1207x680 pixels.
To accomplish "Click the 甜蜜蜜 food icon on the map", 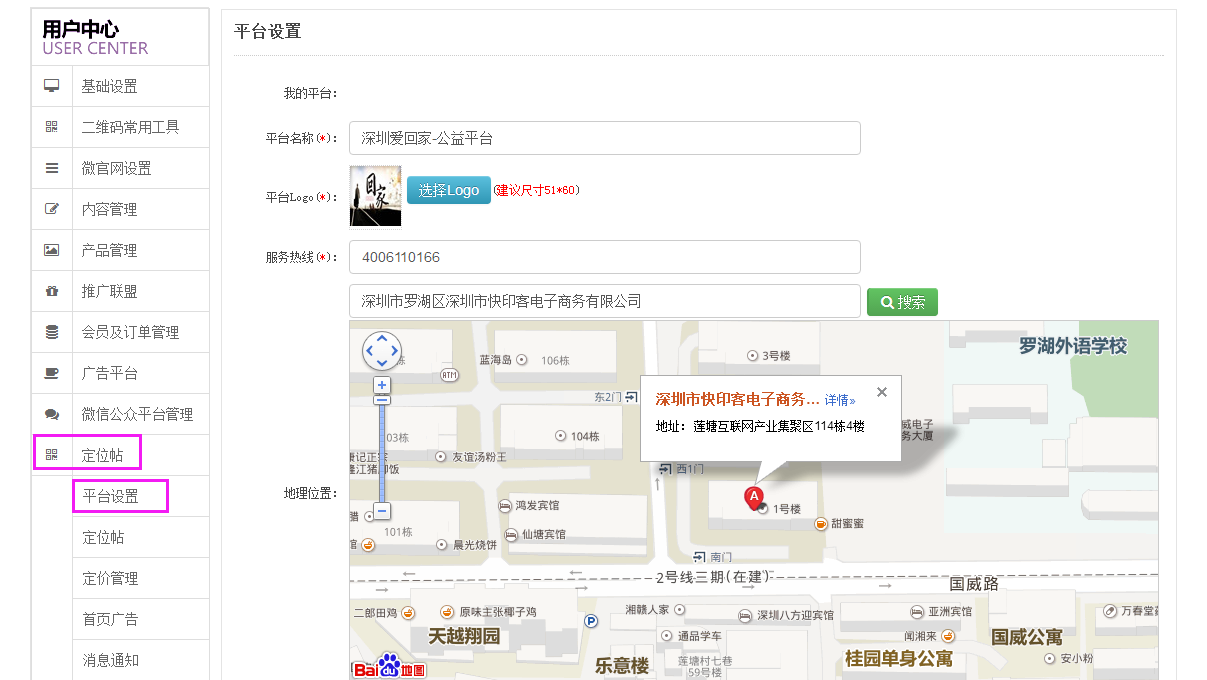I will pyautogui.click(x=821, y=523).
